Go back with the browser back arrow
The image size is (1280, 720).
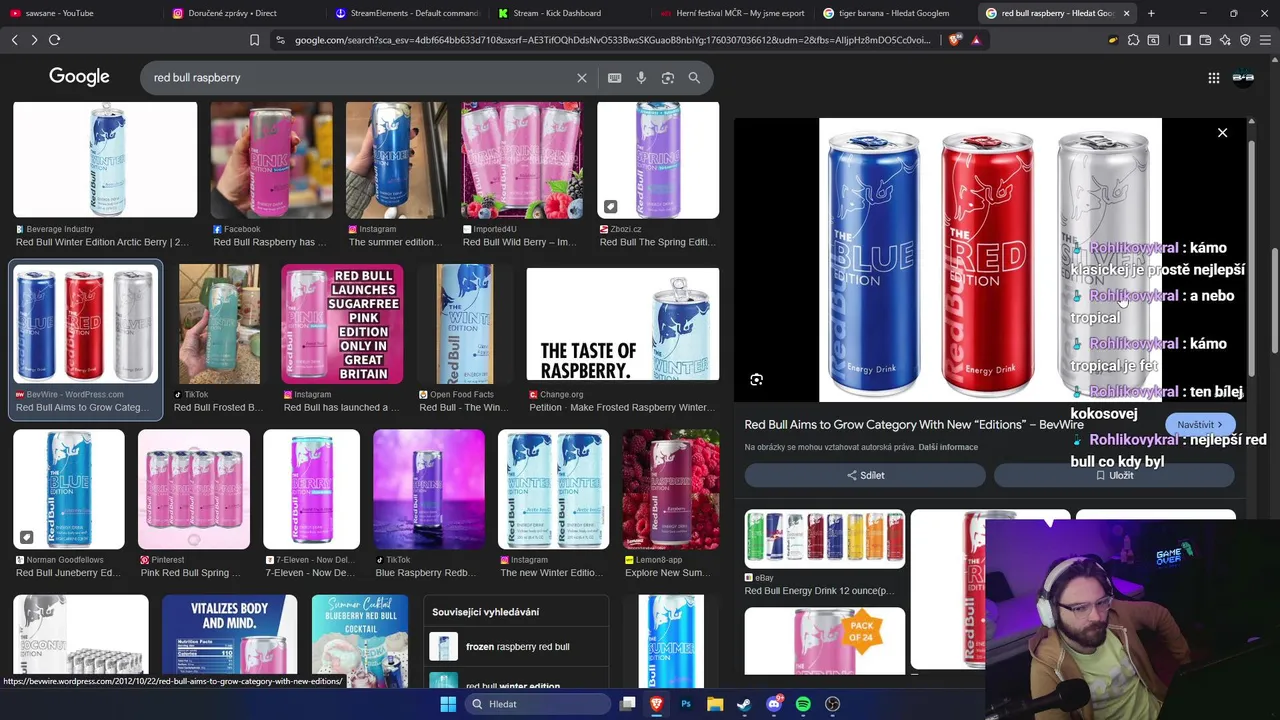point(14,40)
